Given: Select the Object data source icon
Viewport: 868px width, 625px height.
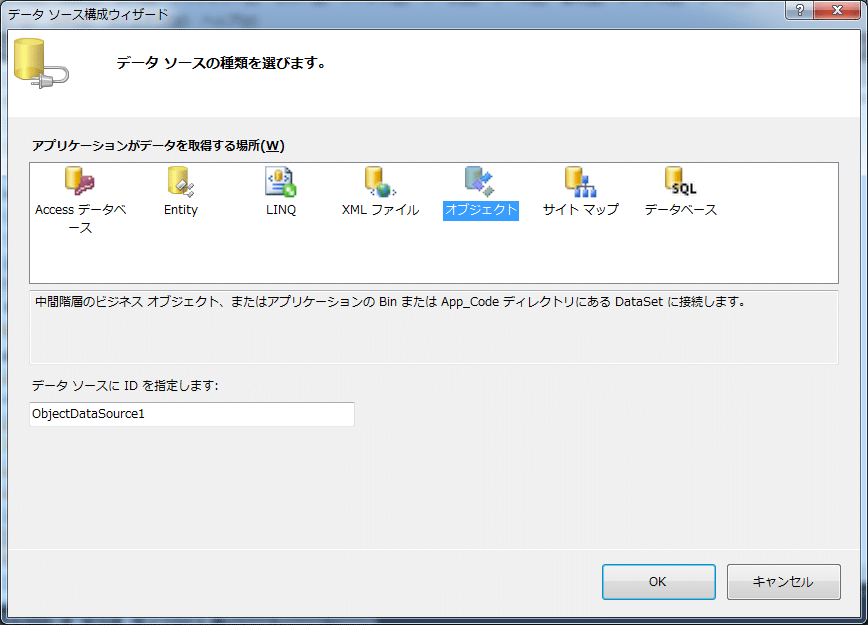Looking at the screenshot, I should (x=480, y=180).
